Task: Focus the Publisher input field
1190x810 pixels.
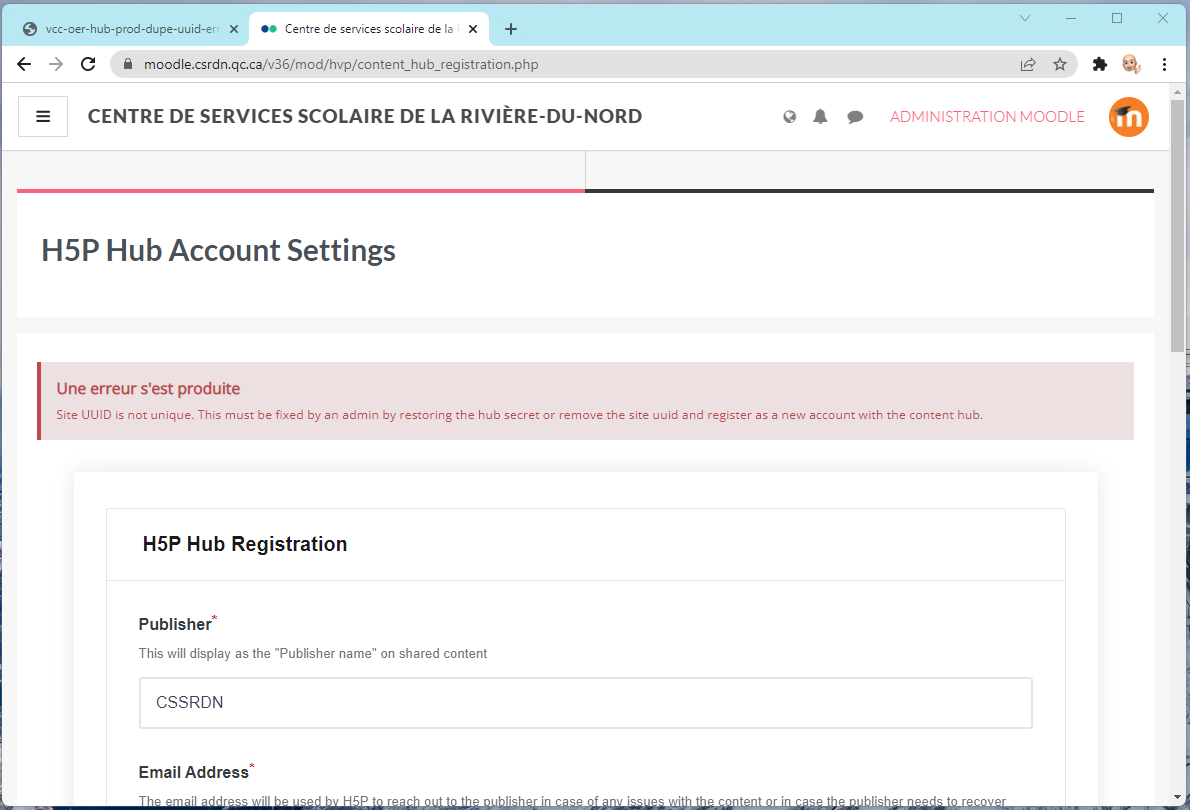Action: coord(586,703)
